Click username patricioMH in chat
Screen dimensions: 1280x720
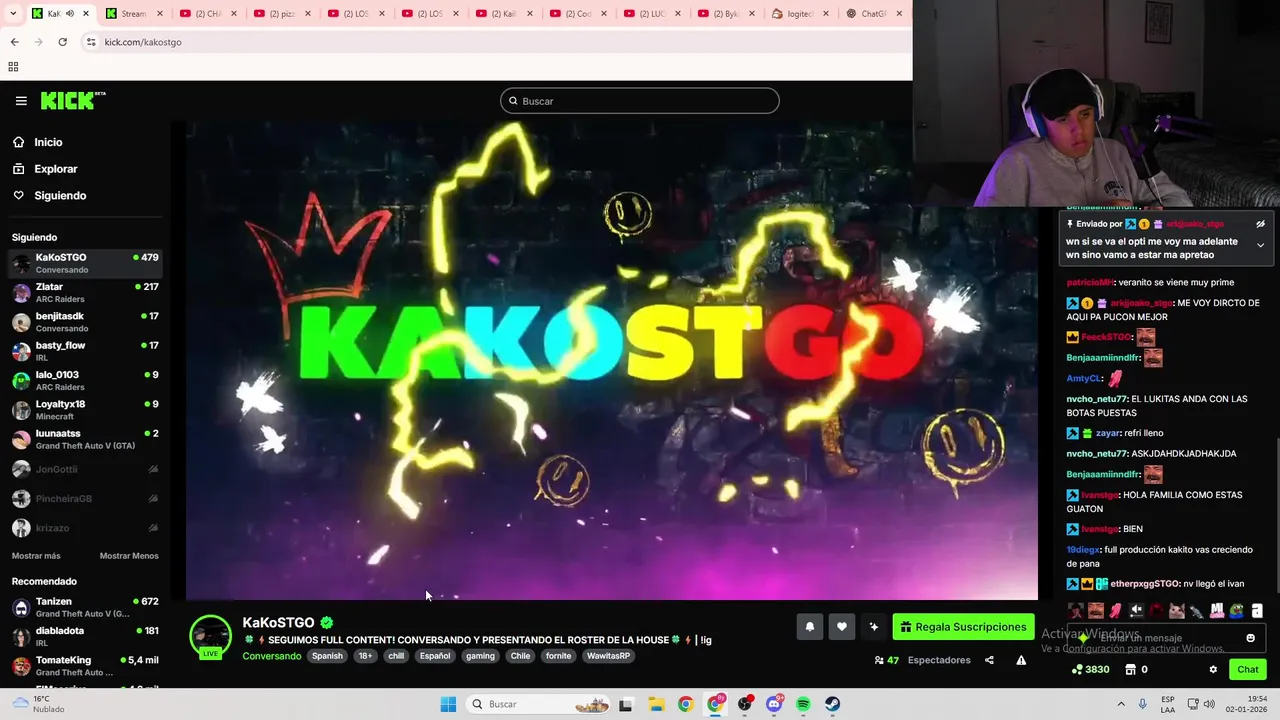(1090, 282)
